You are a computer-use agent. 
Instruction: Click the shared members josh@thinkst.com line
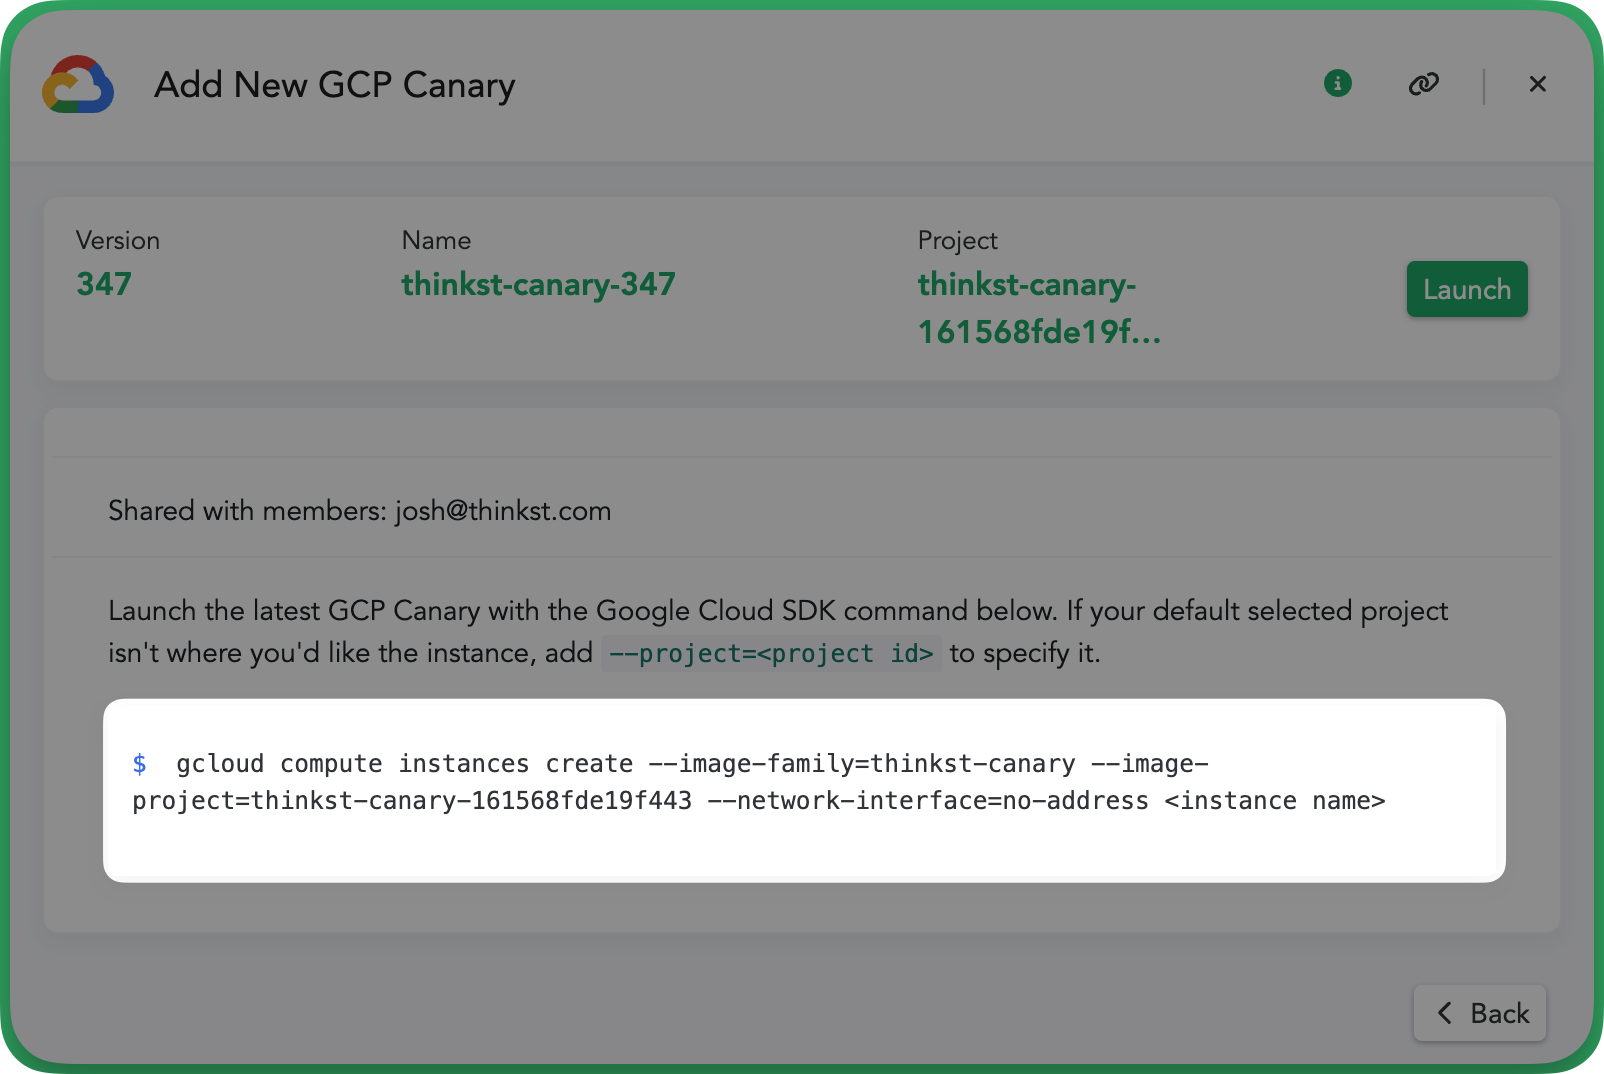point(359,511)
